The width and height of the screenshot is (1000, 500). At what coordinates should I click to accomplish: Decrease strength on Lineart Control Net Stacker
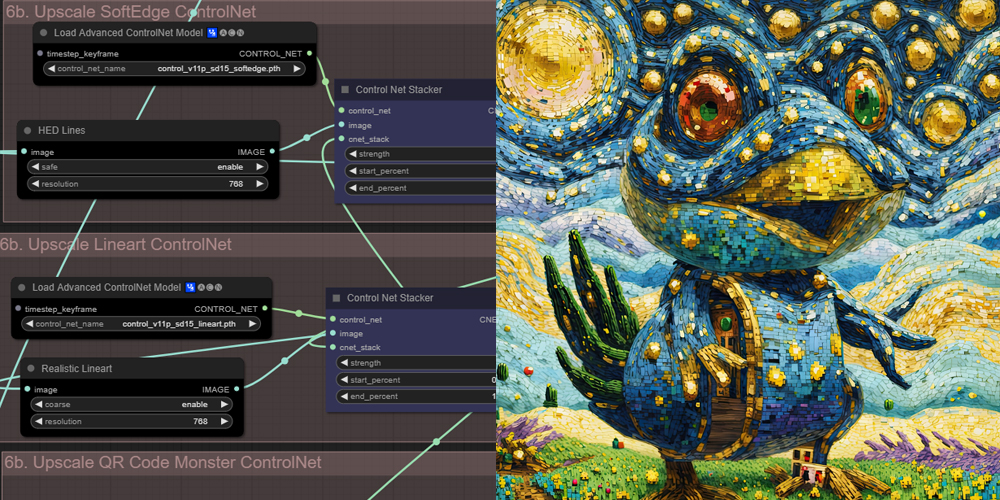pyautogui.click(x=344, y=363)
